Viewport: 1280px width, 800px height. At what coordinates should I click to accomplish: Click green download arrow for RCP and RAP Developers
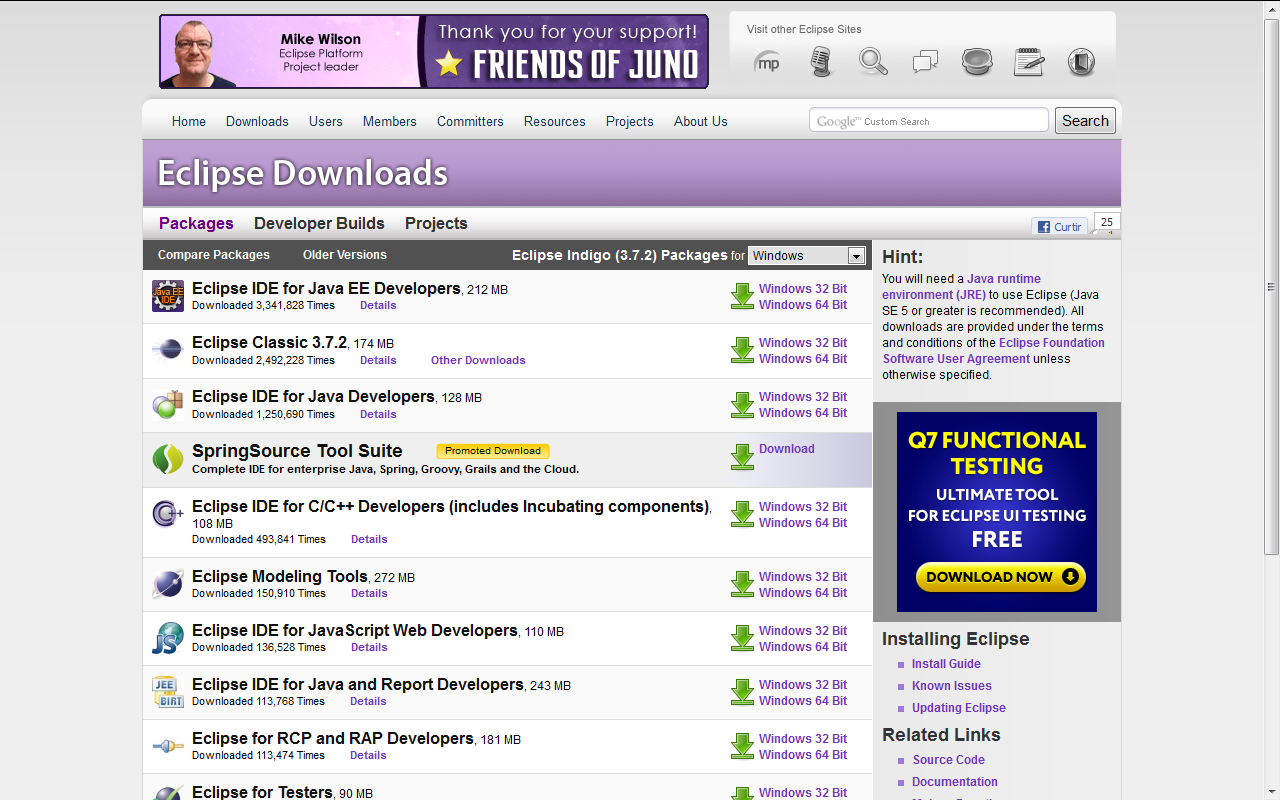click(x=742, y=746)
